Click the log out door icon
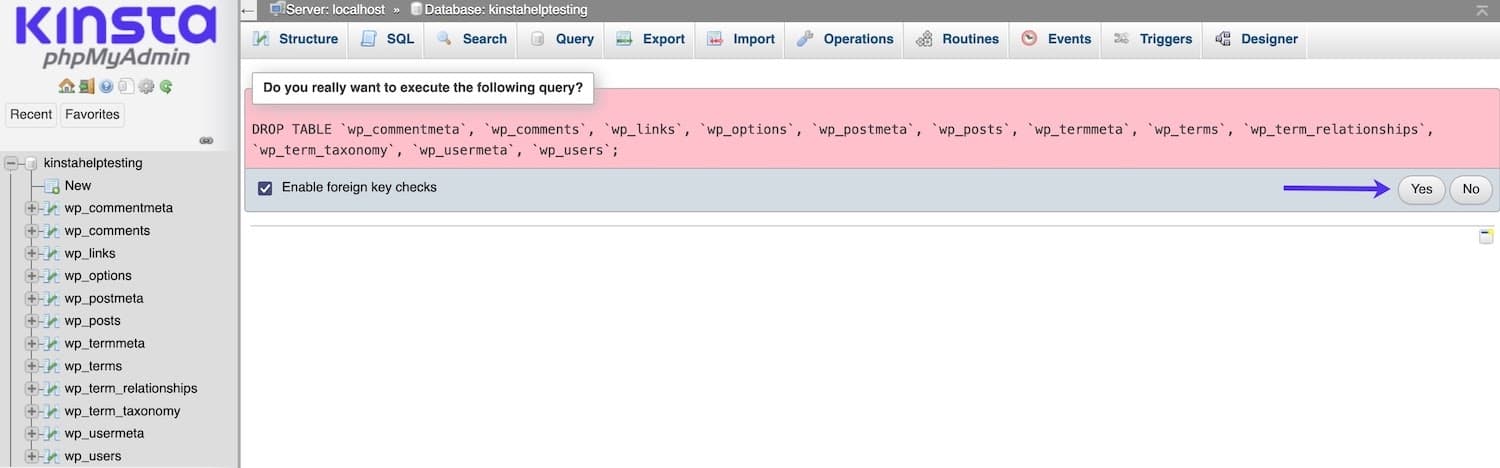This screenshot has width=1500, height=468. pos(86,87)
